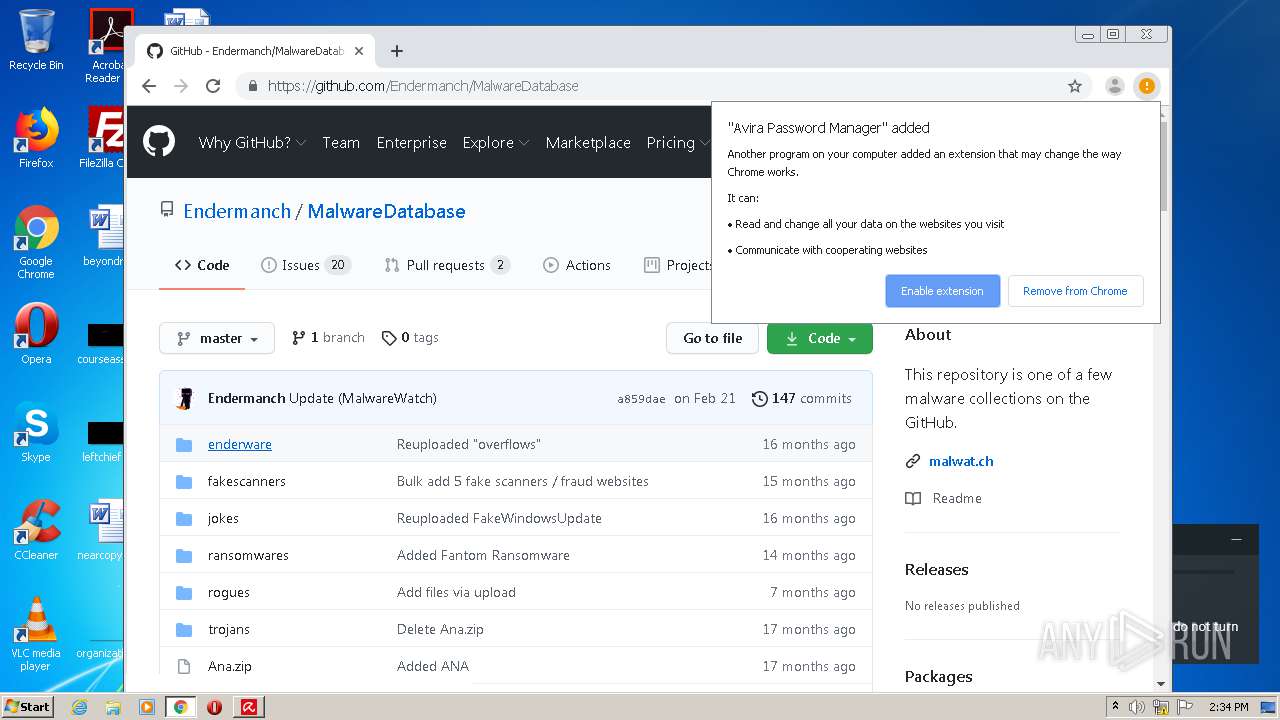This screenshot has width=1280, height=720.
Task: Open the Ana.zip file link
Action: [x=230, y=666]
